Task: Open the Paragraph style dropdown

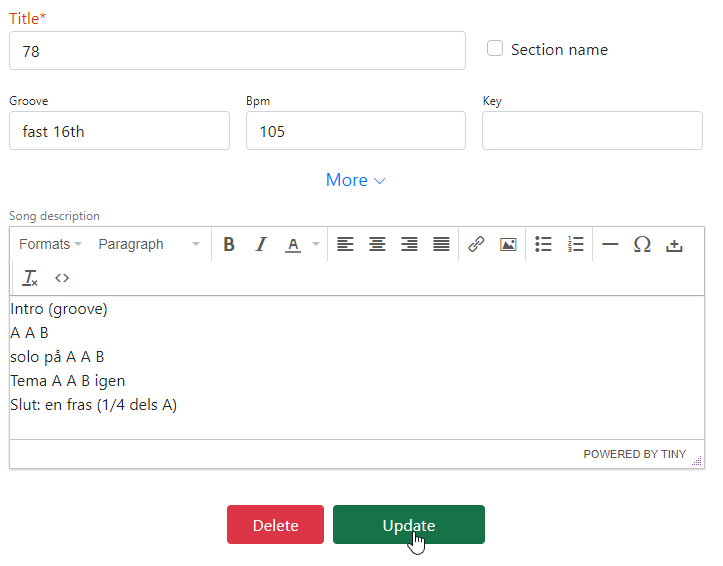Action: point(148,244)
